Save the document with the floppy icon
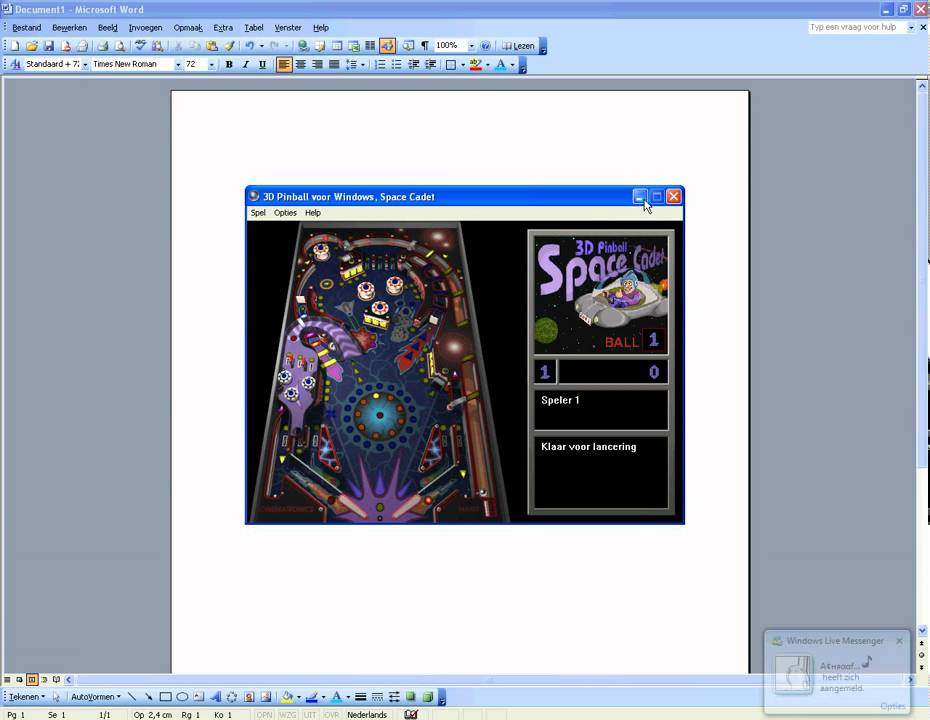The width and height of the screenshot is (930, 720). pyautogui.click(x=49, y=46)
